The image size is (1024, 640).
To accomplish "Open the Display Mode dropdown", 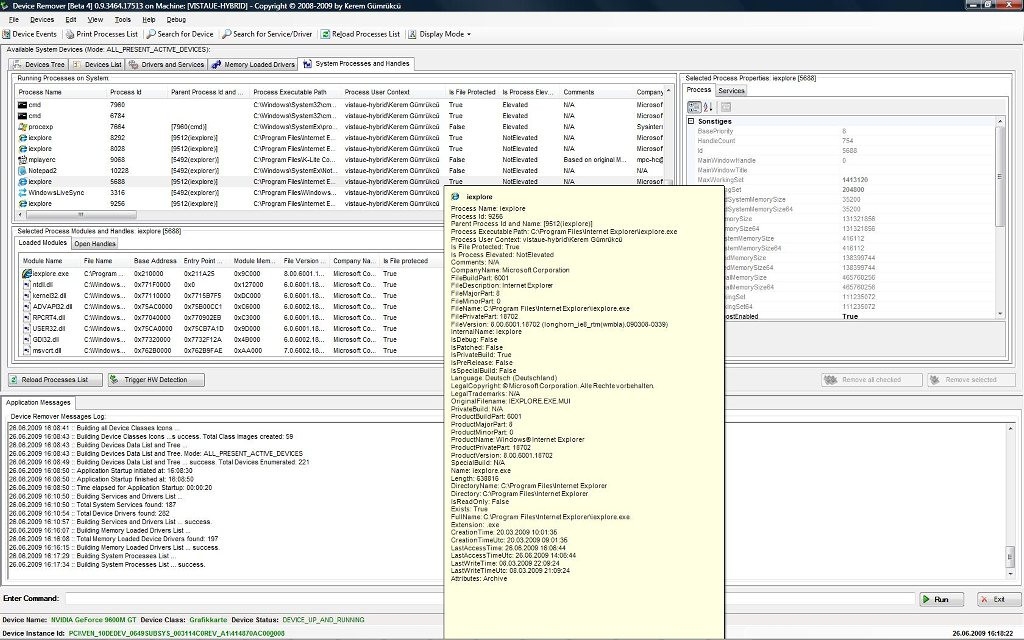I will pyautogui.click(x=440, y=34).
